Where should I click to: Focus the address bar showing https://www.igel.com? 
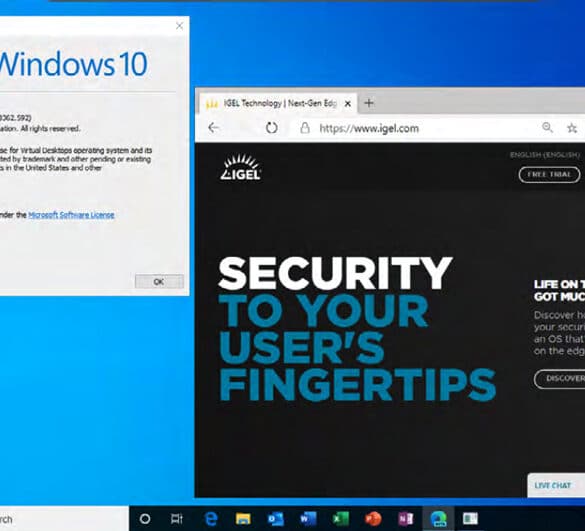click(x=369, y=128)
